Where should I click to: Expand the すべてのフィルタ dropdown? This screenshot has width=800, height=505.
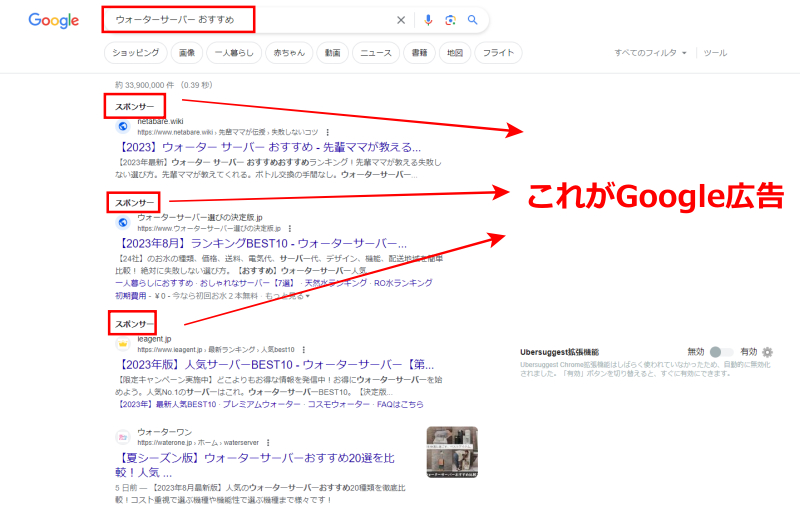click(x=651, y=53)
